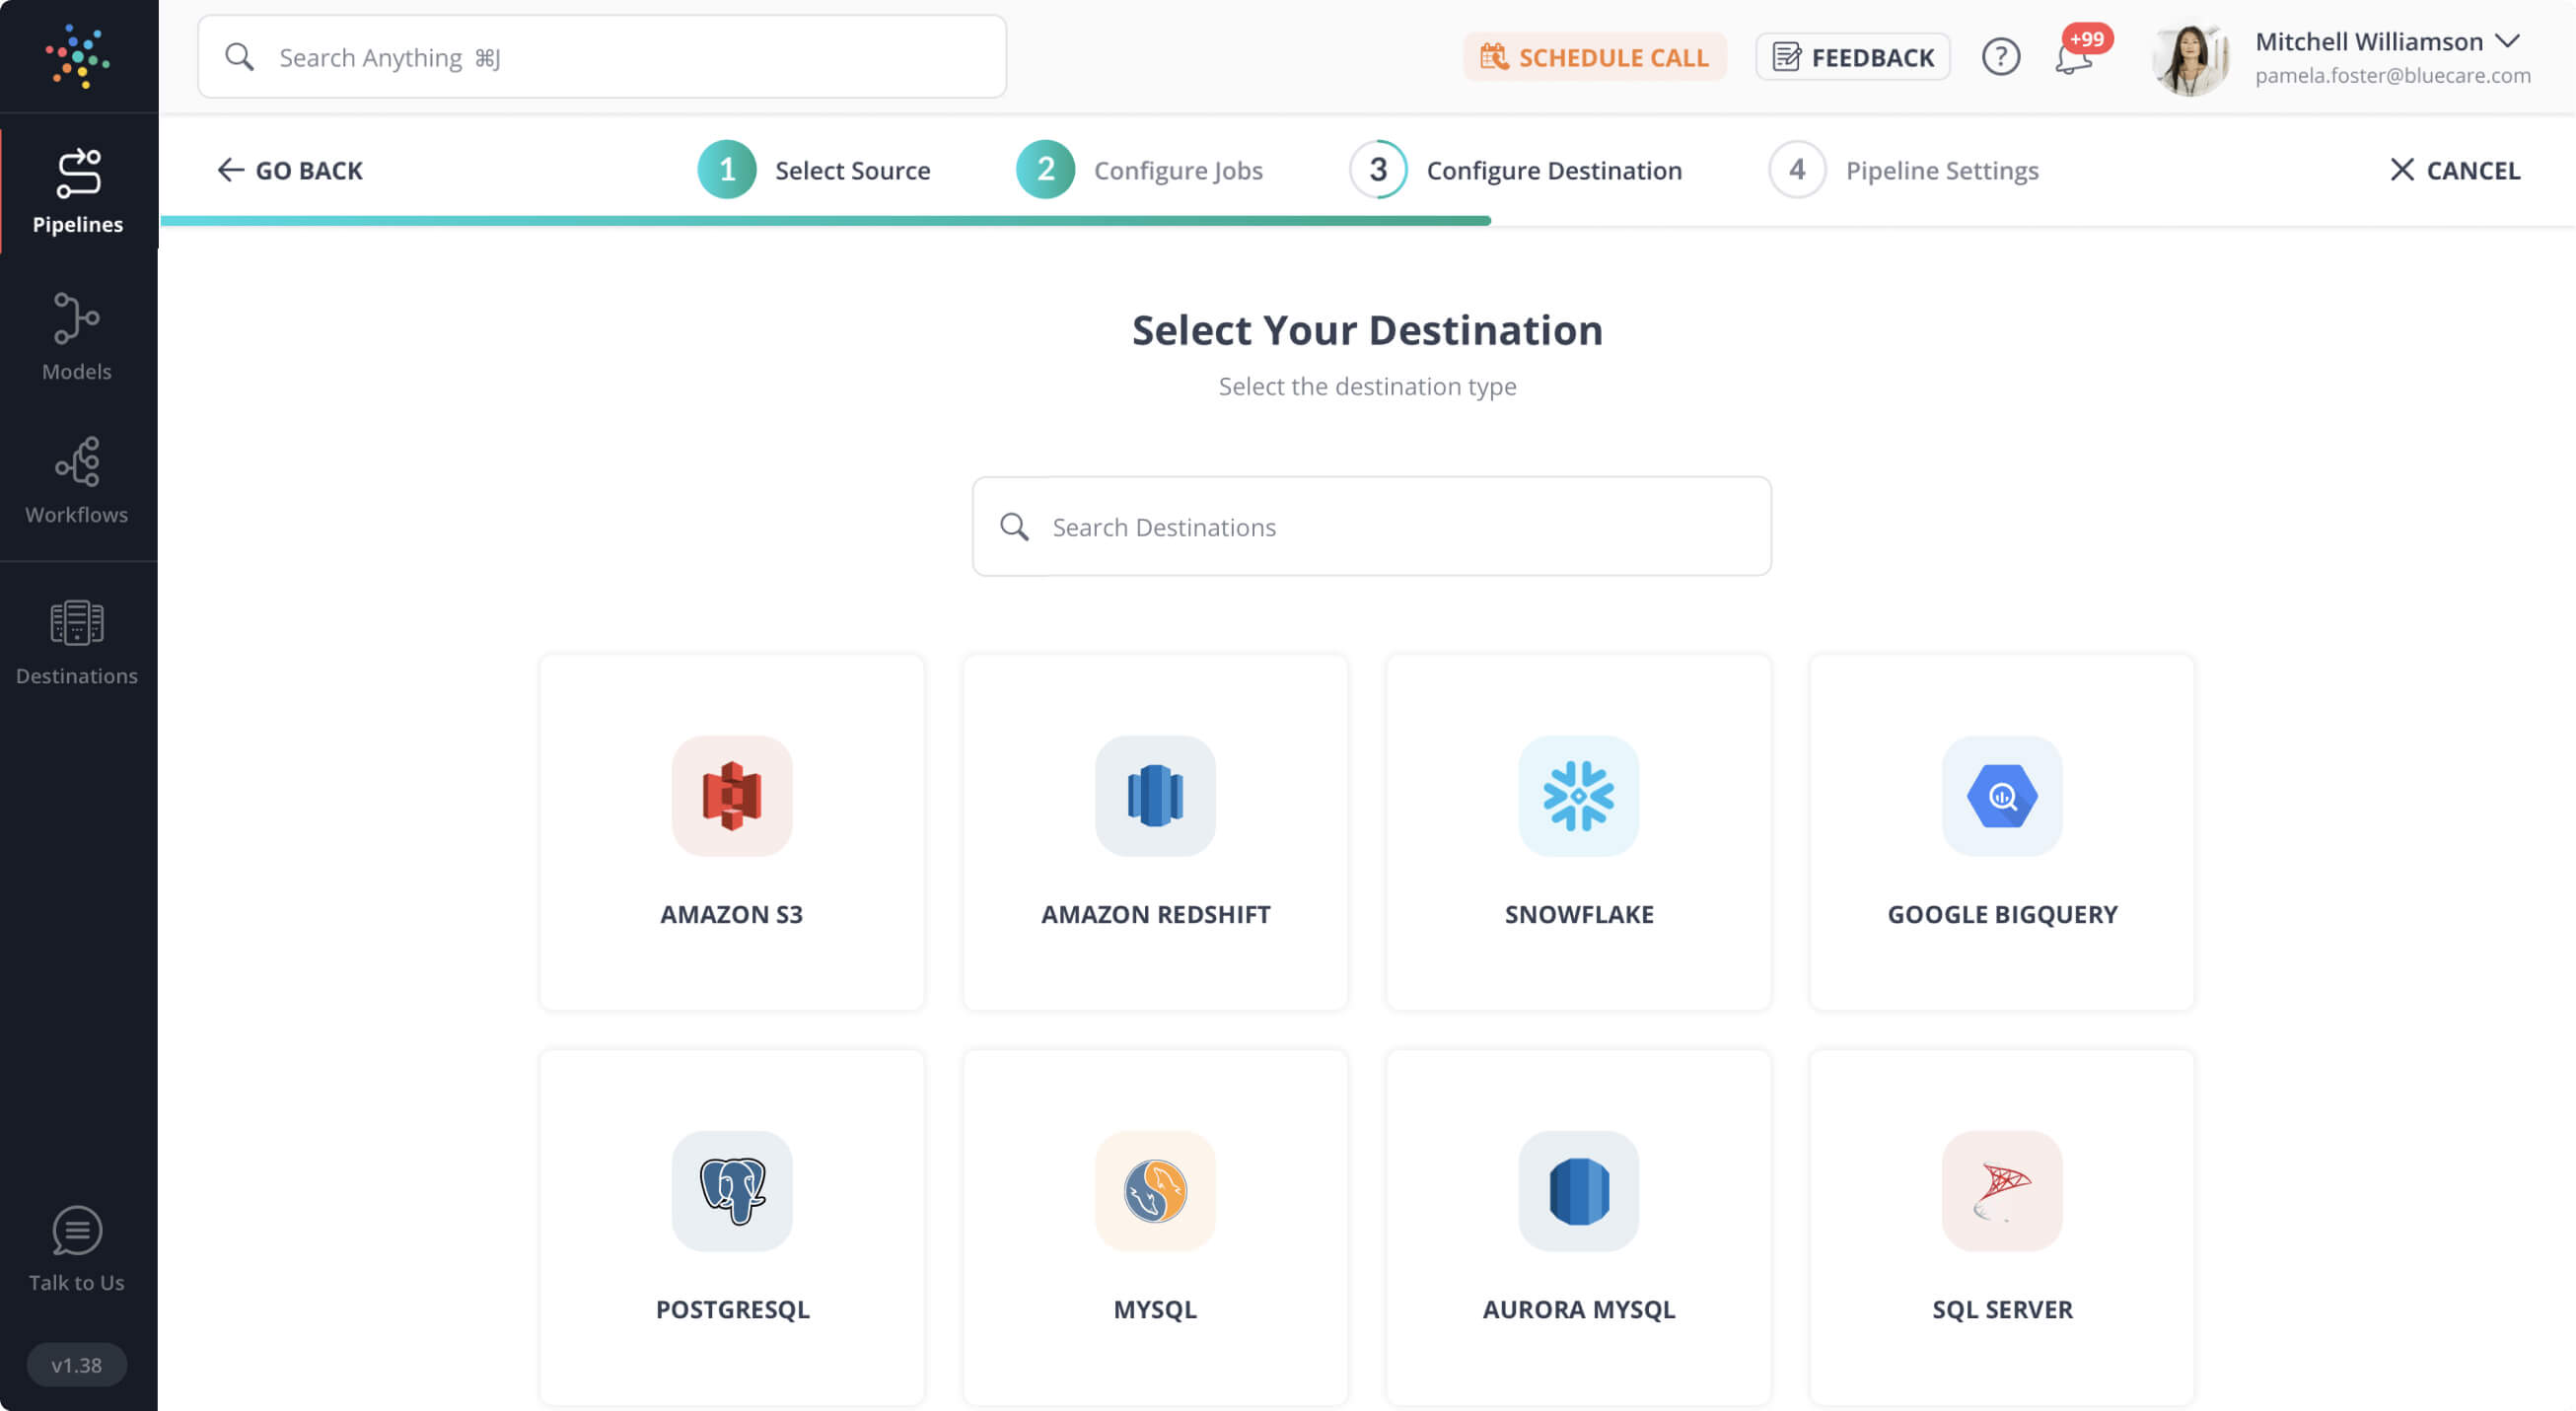Click the v1.38 version badge
Image resolution: width=2576 pixels, height=1411 pixels.
[x=77, y=1365]
